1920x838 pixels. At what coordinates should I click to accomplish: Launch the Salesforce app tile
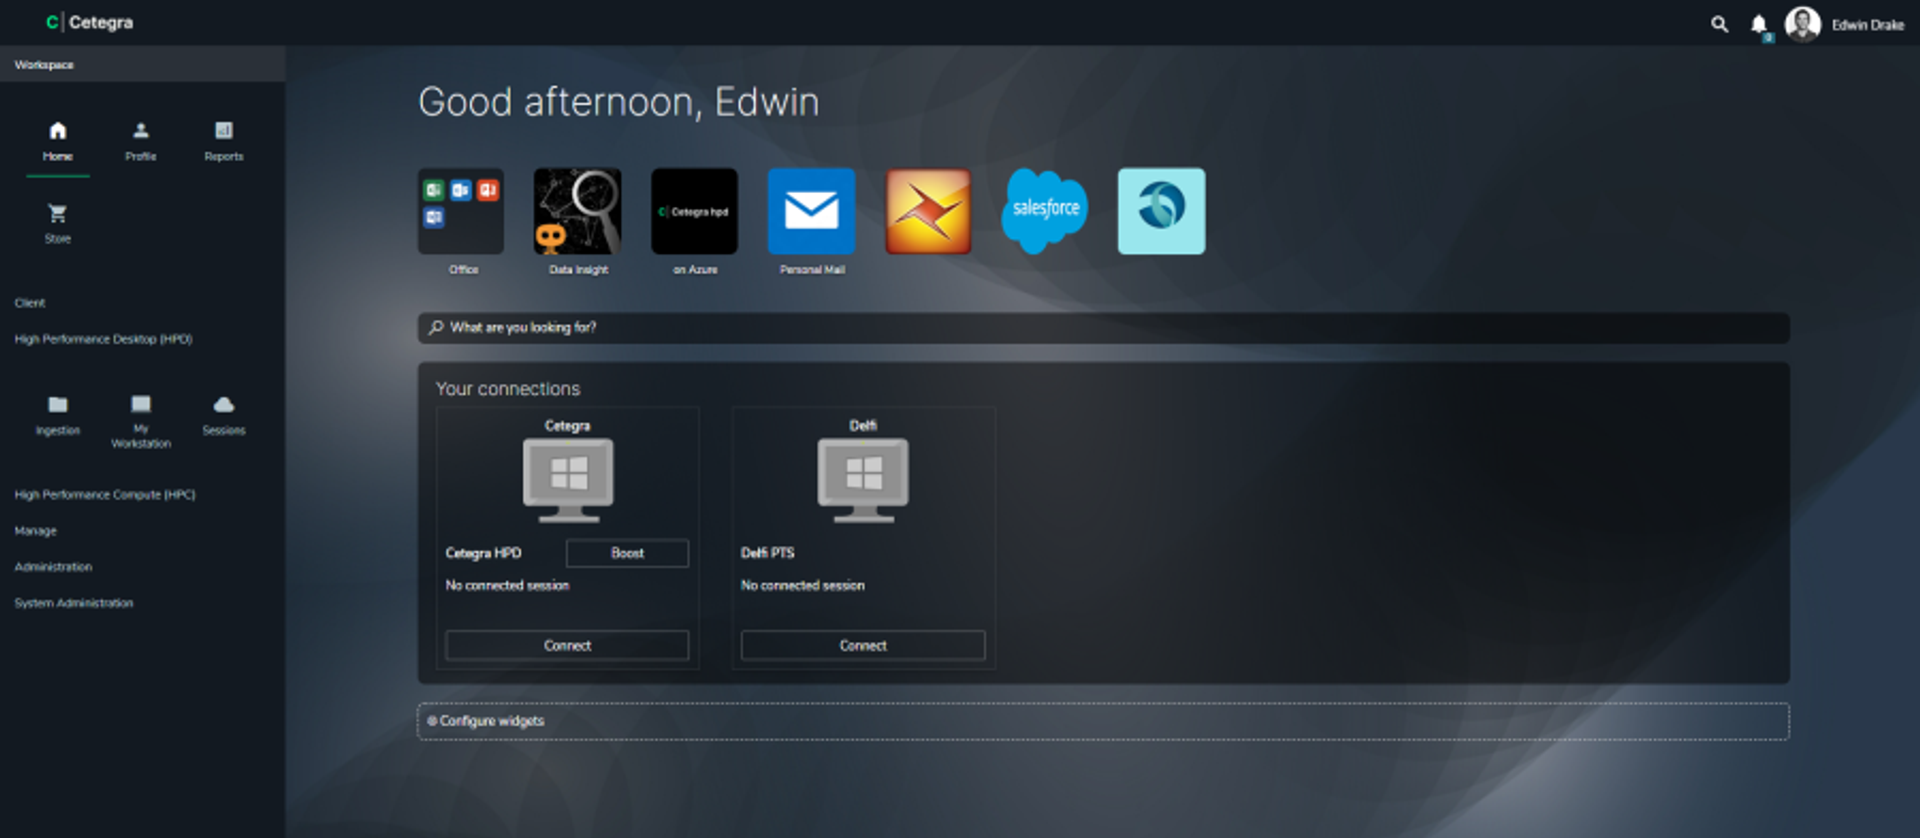[1045, 211]
